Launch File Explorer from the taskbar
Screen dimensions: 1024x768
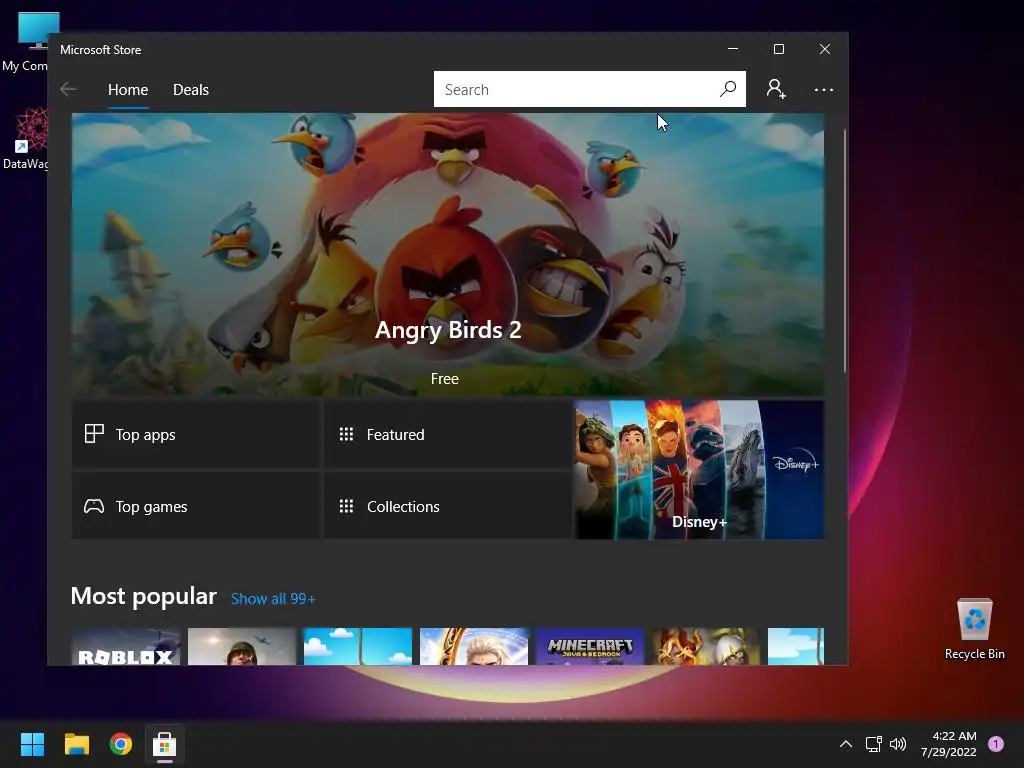tap(76, 744)
